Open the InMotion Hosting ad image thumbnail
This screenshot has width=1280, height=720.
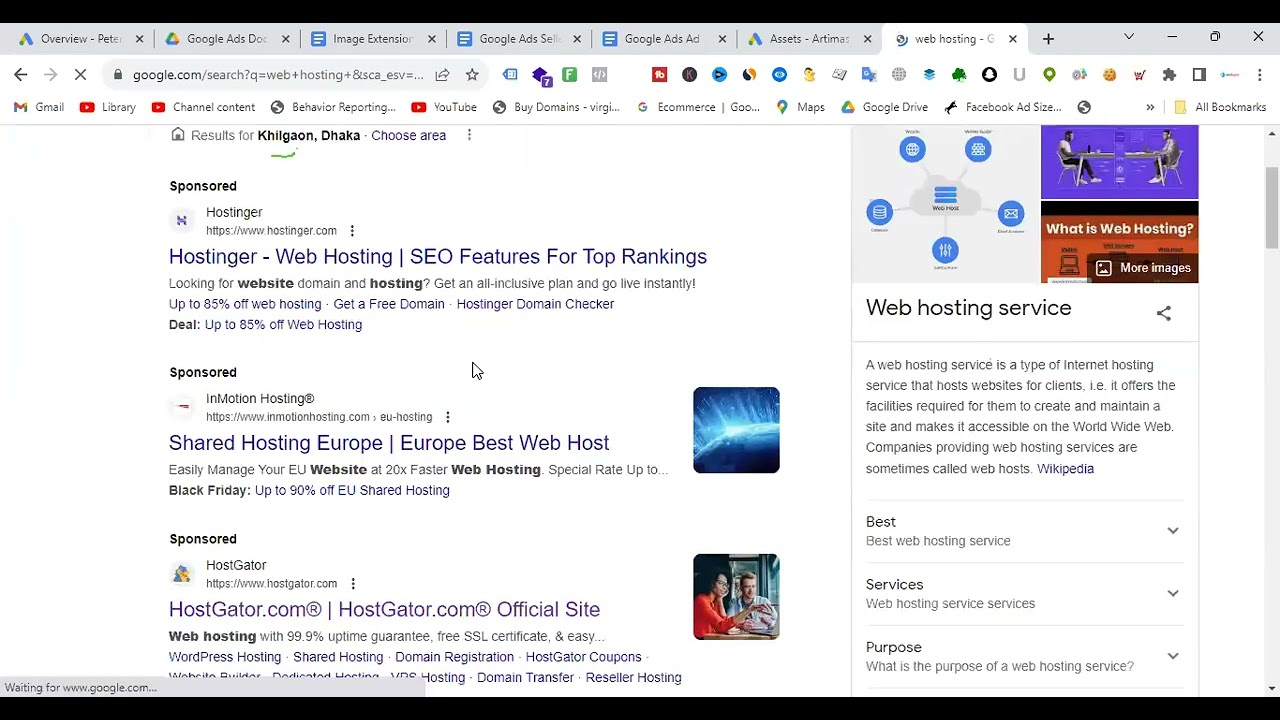click(x=736, y=430)
